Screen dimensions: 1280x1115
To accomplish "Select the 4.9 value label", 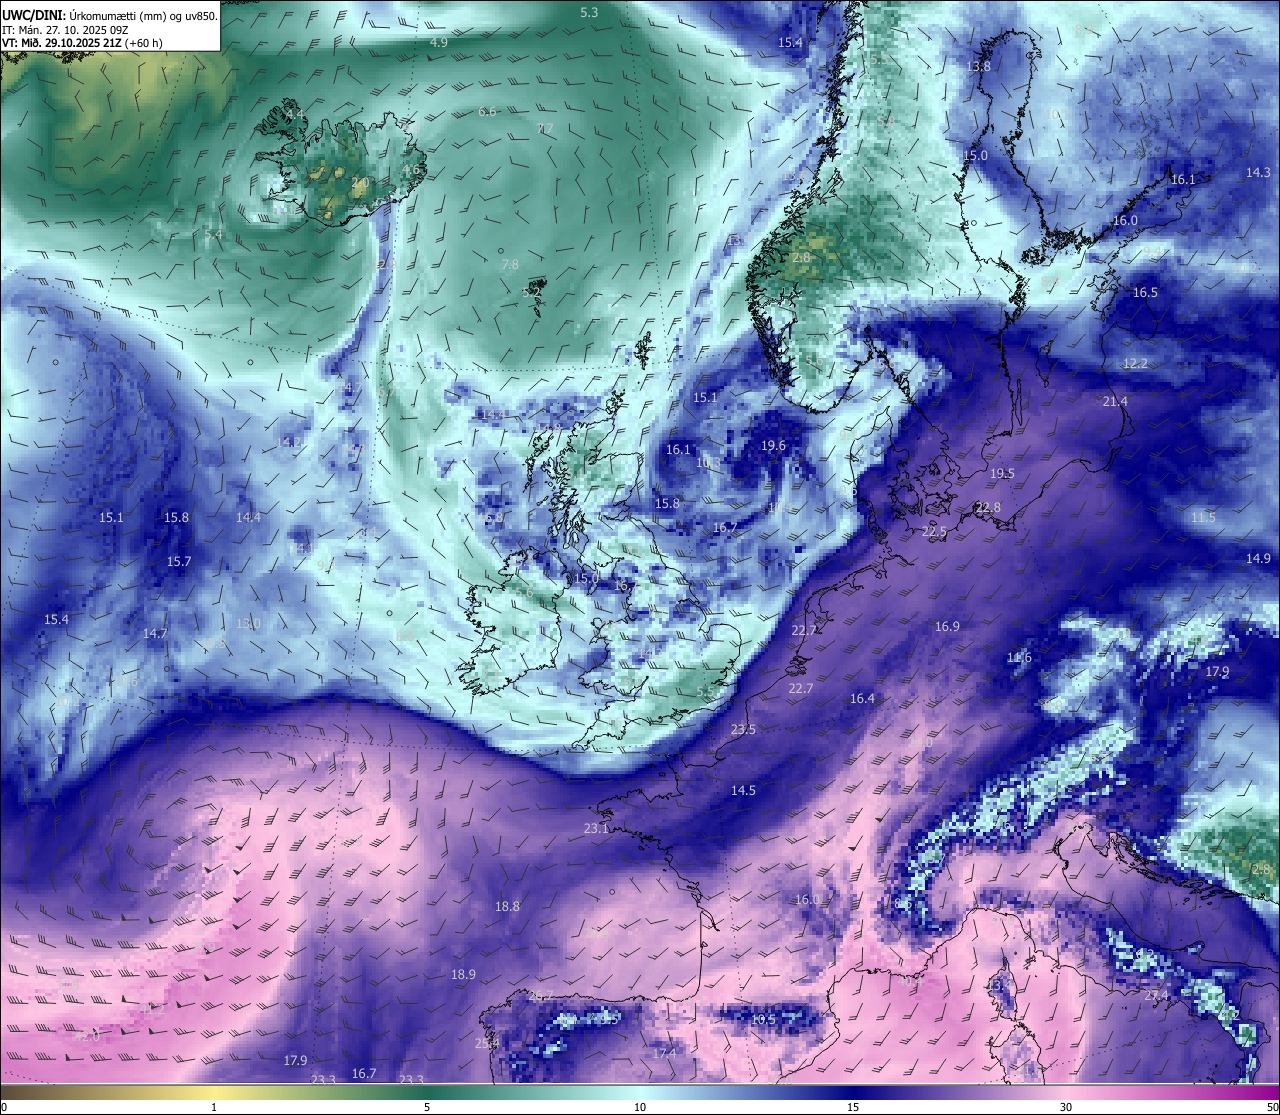I will point(439,42).
